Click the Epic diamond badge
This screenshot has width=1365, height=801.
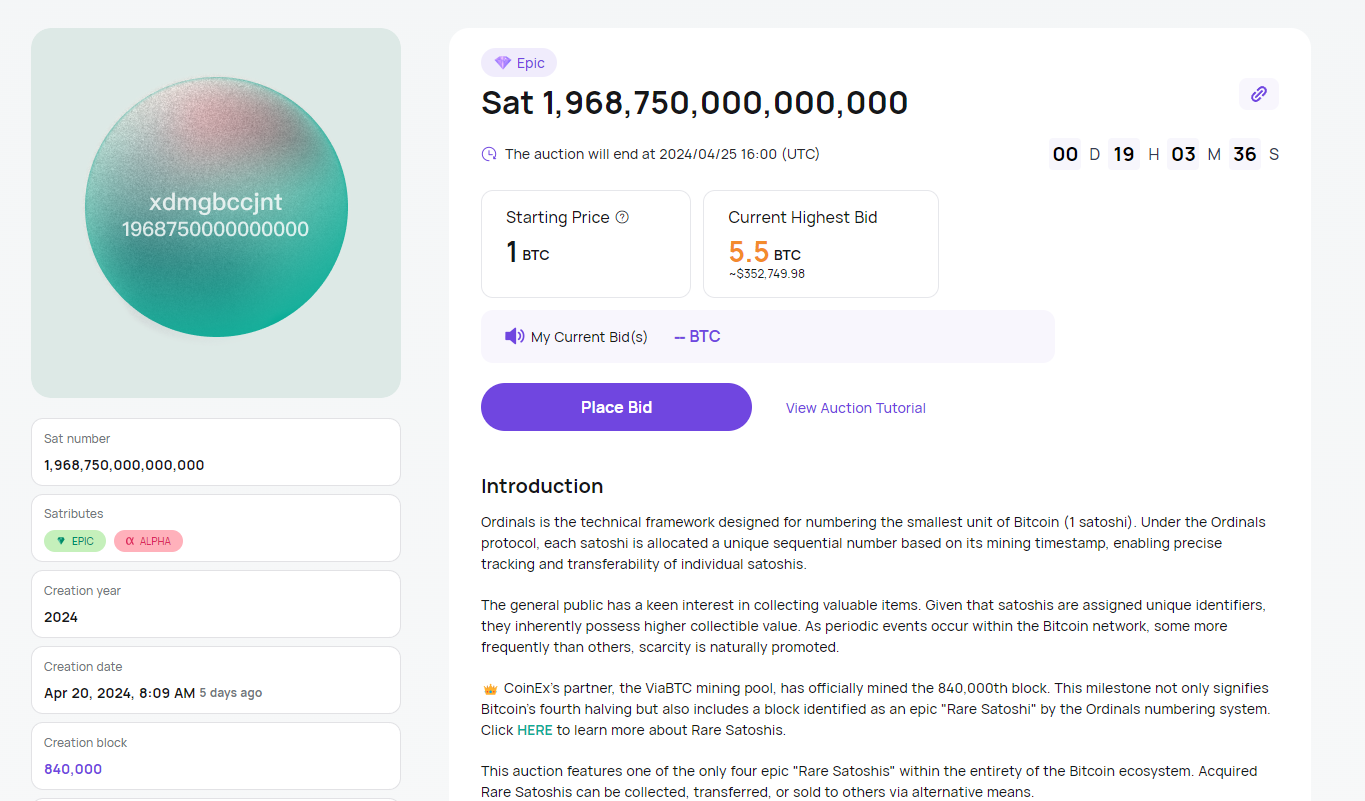(x=519, y=63)
